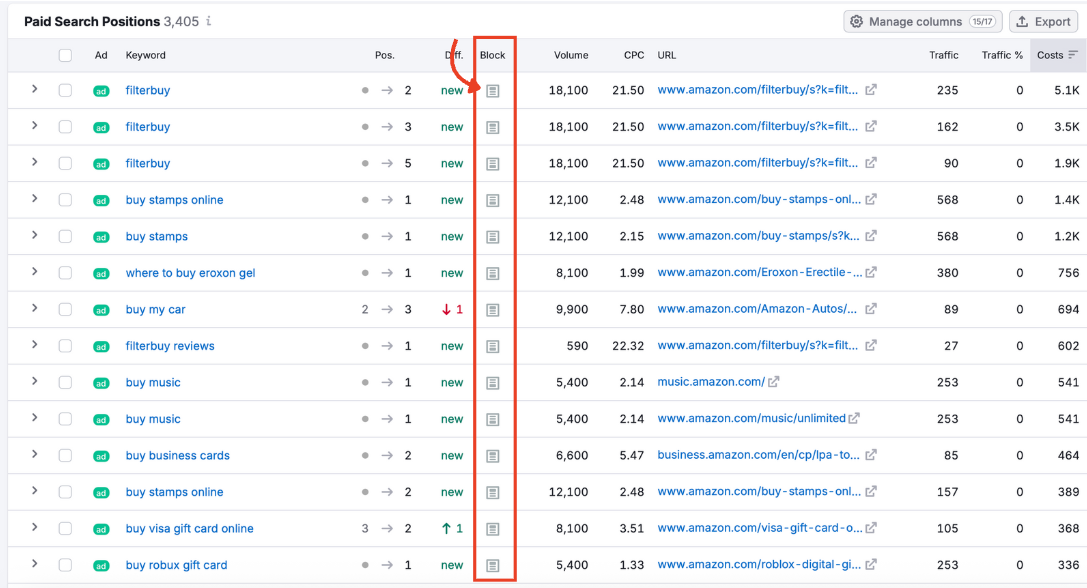This screenshot has width=1087, height=588.
Task: Click the info icon beside the 3,405 count
Action: point(206,21)
